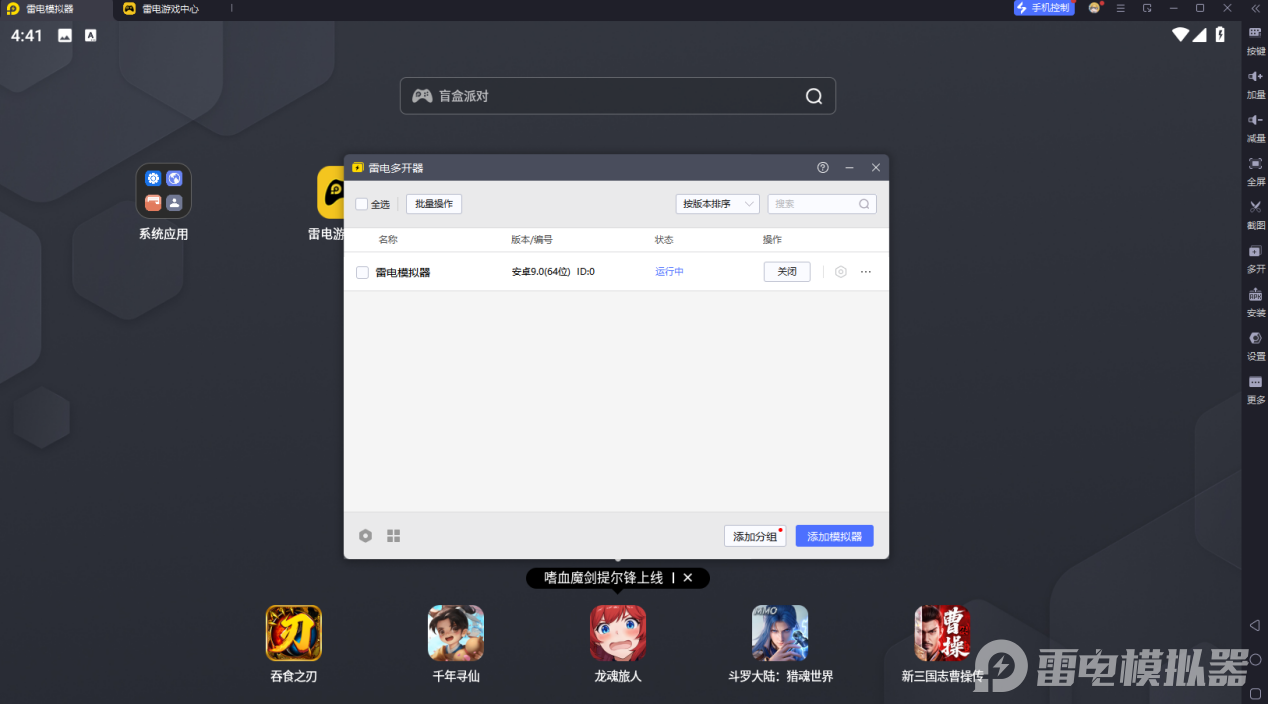Screen dimensions: 1268x704
Task: Click the 安装 APK install icon
Action: [x=1255, y=294]
